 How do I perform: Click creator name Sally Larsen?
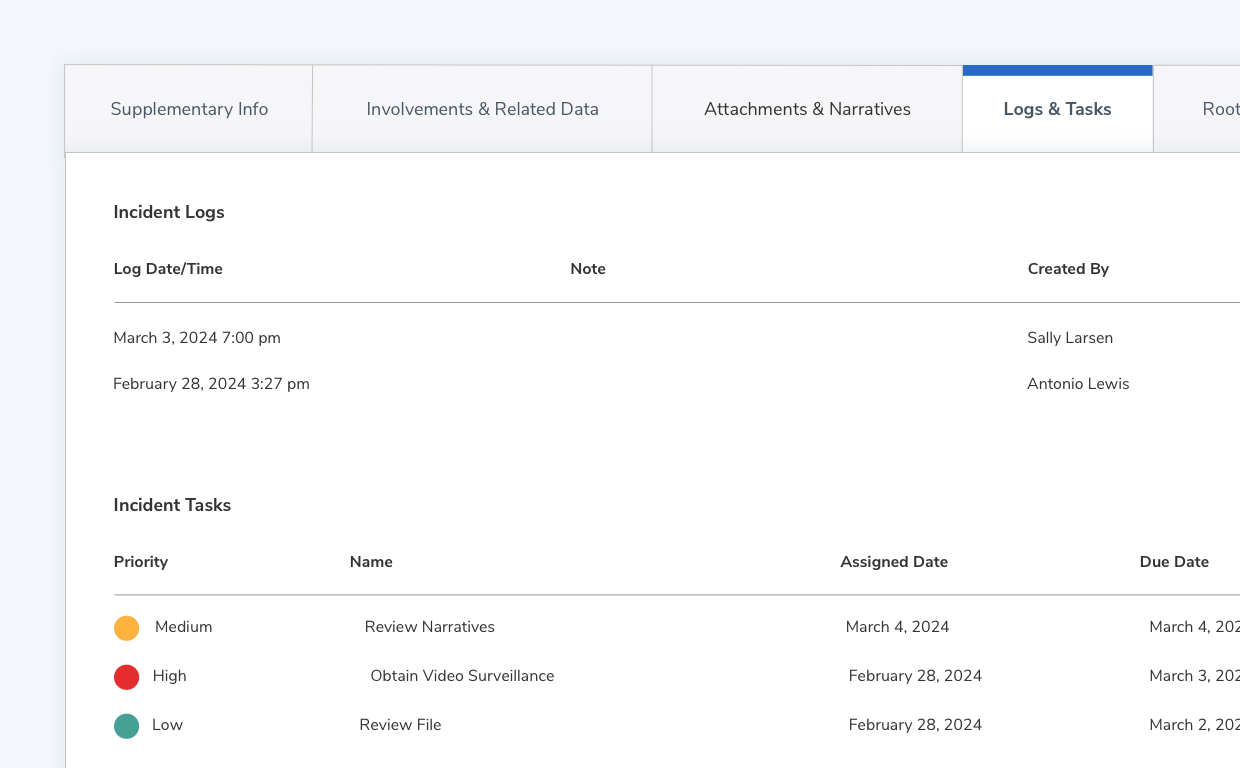(x=1070, y=338)
